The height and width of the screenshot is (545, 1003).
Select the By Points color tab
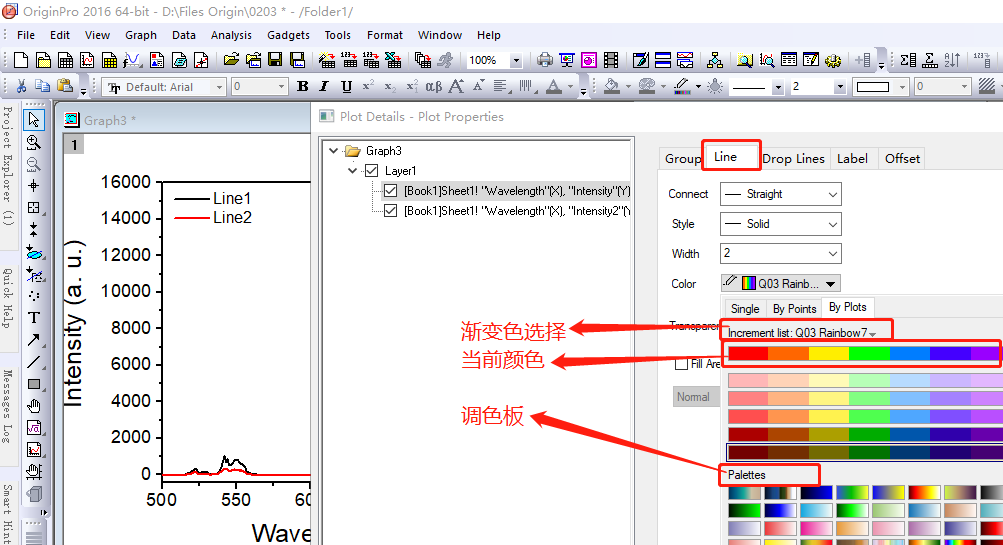click(x=794, y=309)
